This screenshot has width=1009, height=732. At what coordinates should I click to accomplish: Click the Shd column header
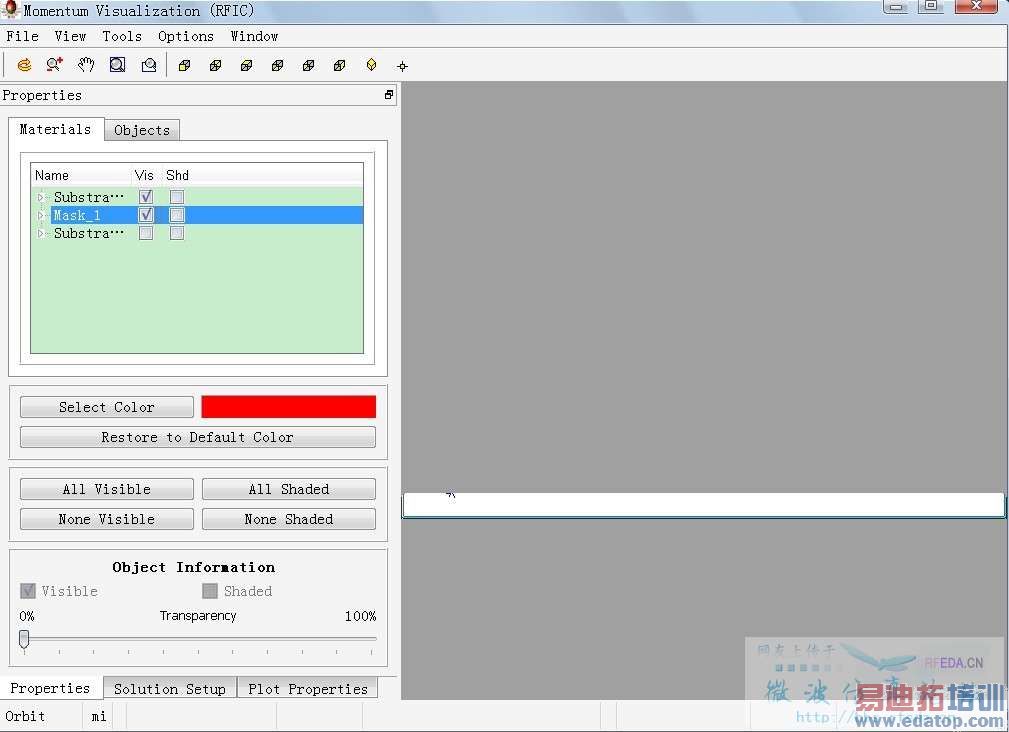click(x=178, y=175)
